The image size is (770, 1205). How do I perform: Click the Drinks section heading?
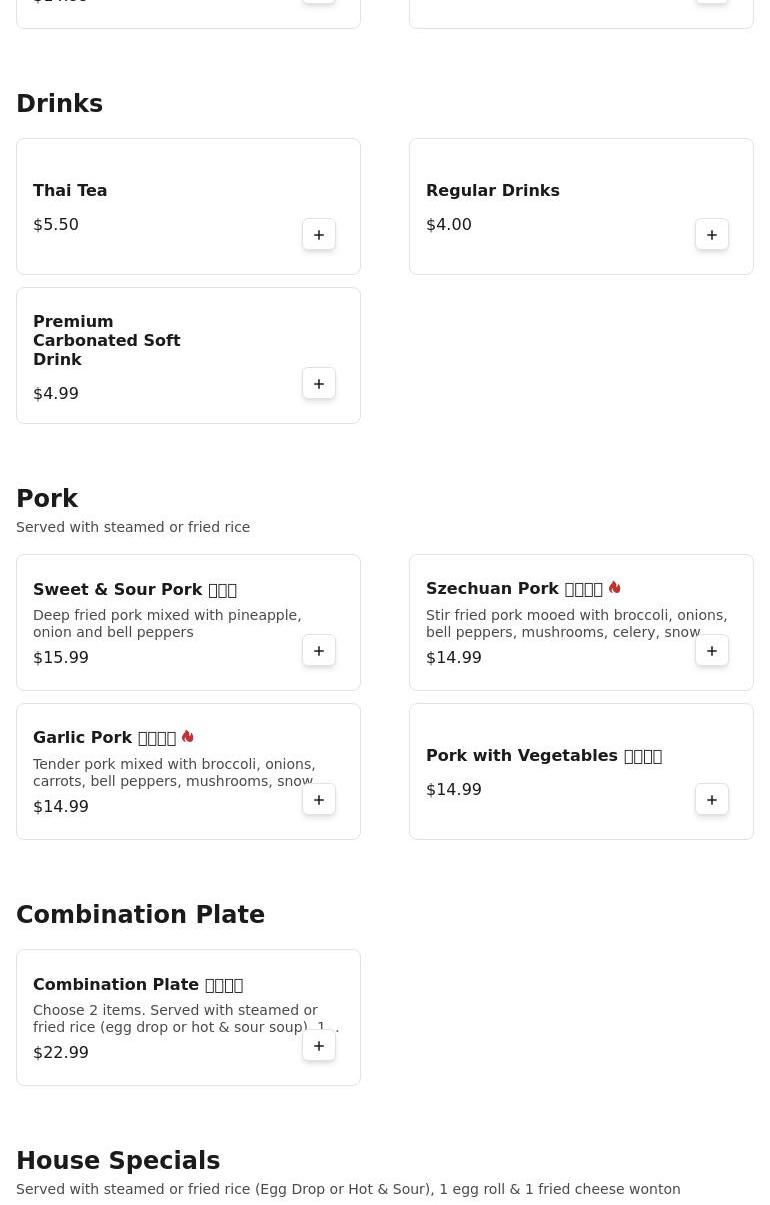pyautogui.click(x=59, y=104)
